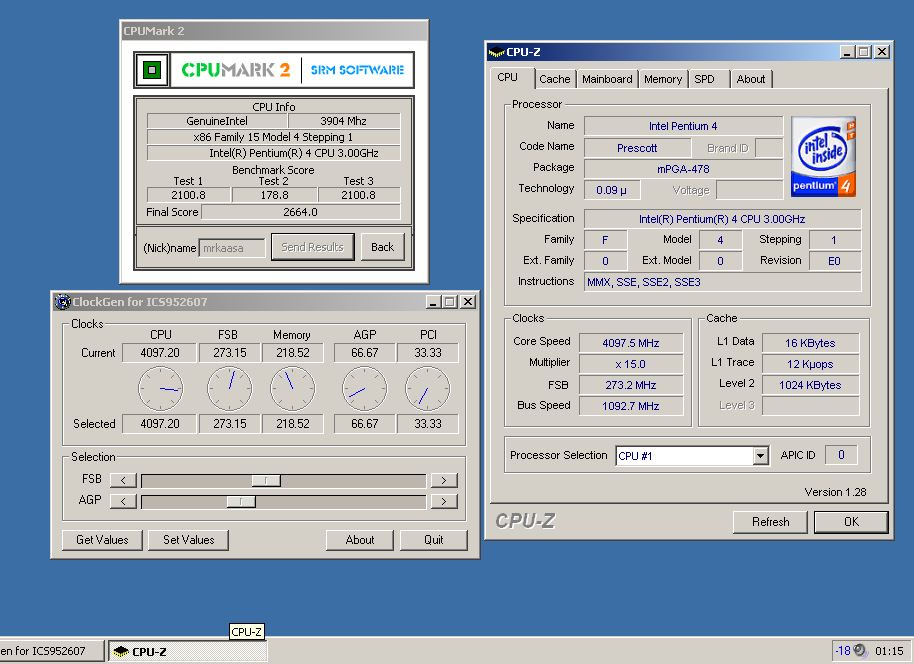Click Get Values in ClockGen
Viewport: 914px width, 664px height.
pyautogui.click(x=102, y=540)
